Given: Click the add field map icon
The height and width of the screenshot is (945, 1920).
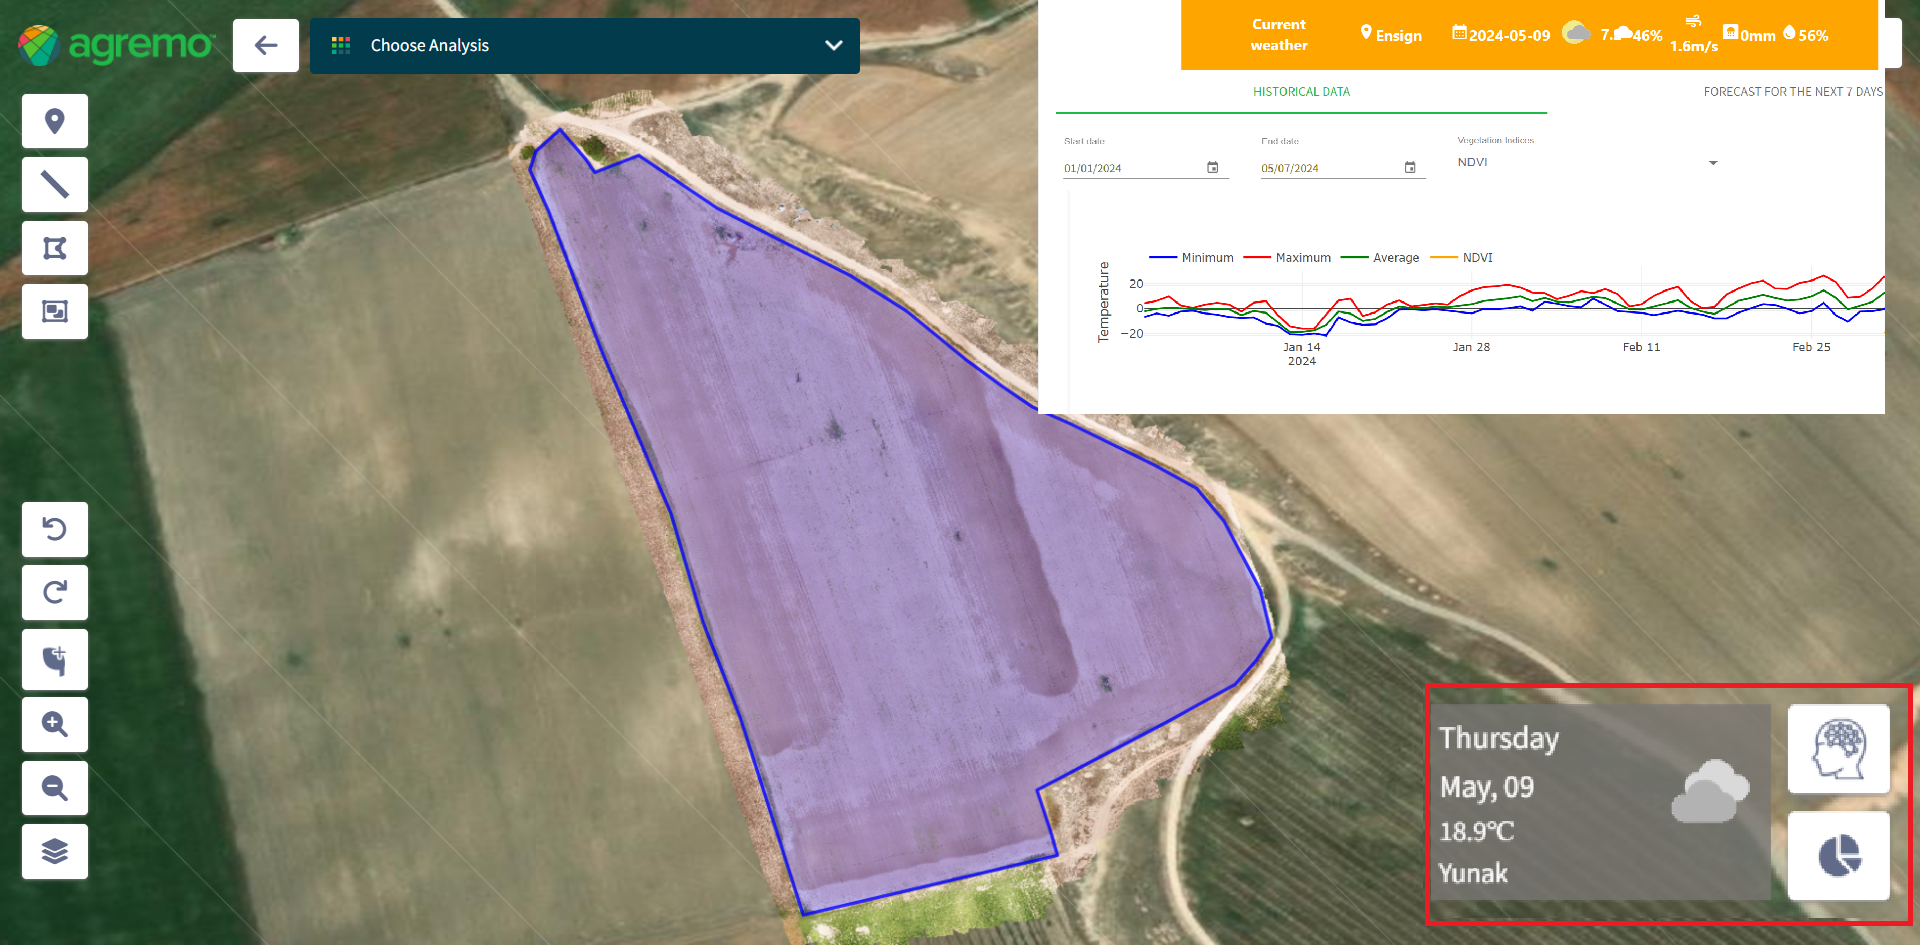Looking at the screenshot, I should pos(55,660).
